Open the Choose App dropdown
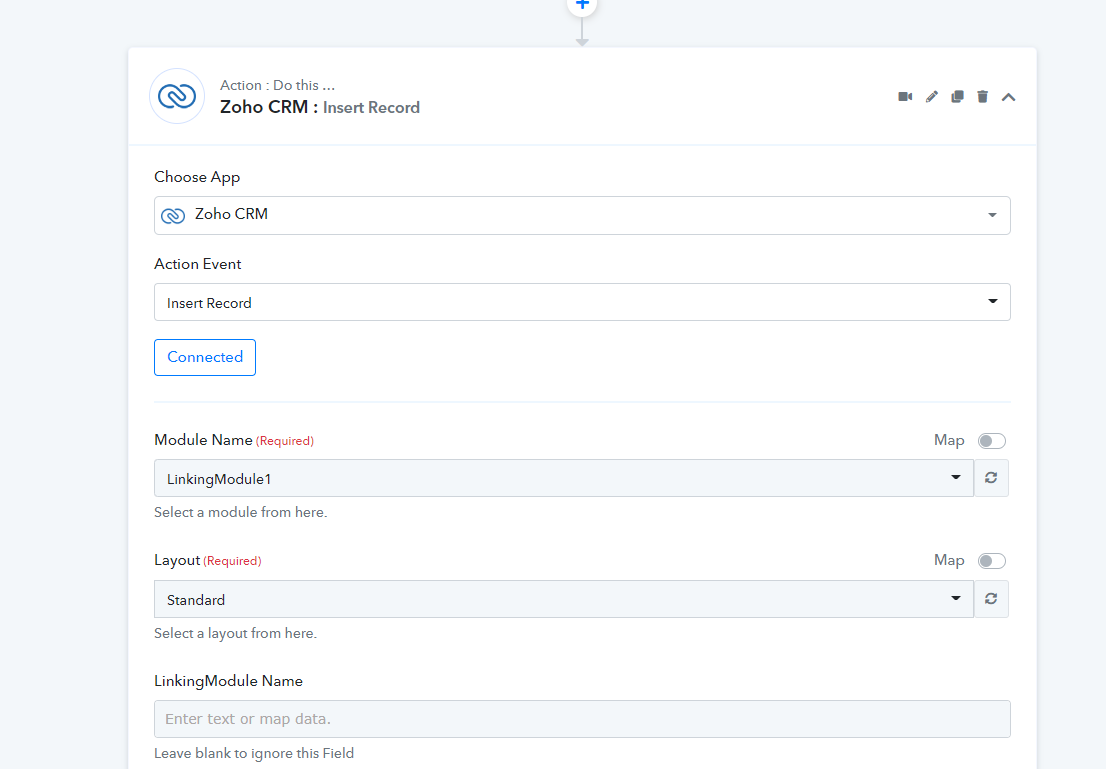The height and width of the screenshot is (769, 1106). coord(582,215)
